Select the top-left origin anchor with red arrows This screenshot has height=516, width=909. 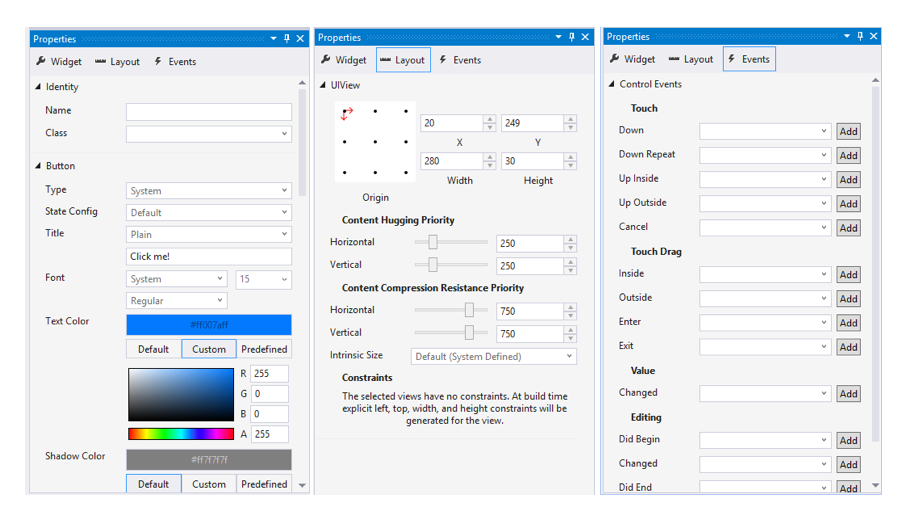[x=346, y=113]
